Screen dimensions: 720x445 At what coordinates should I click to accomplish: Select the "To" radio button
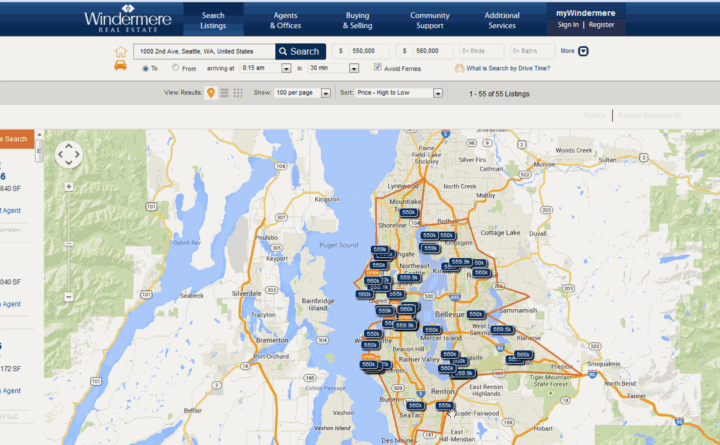coord(144,68)
